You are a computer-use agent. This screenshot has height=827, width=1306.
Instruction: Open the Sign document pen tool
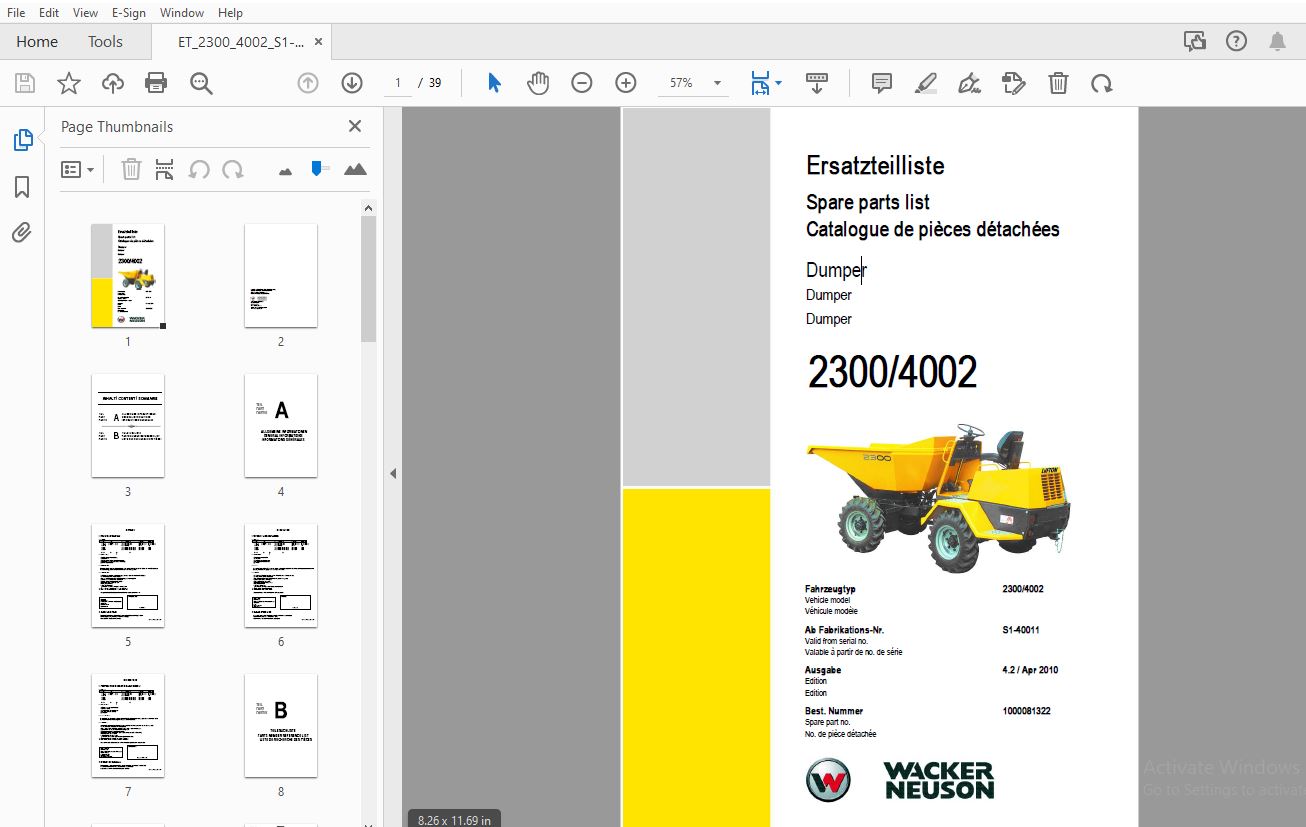[970, 83]
